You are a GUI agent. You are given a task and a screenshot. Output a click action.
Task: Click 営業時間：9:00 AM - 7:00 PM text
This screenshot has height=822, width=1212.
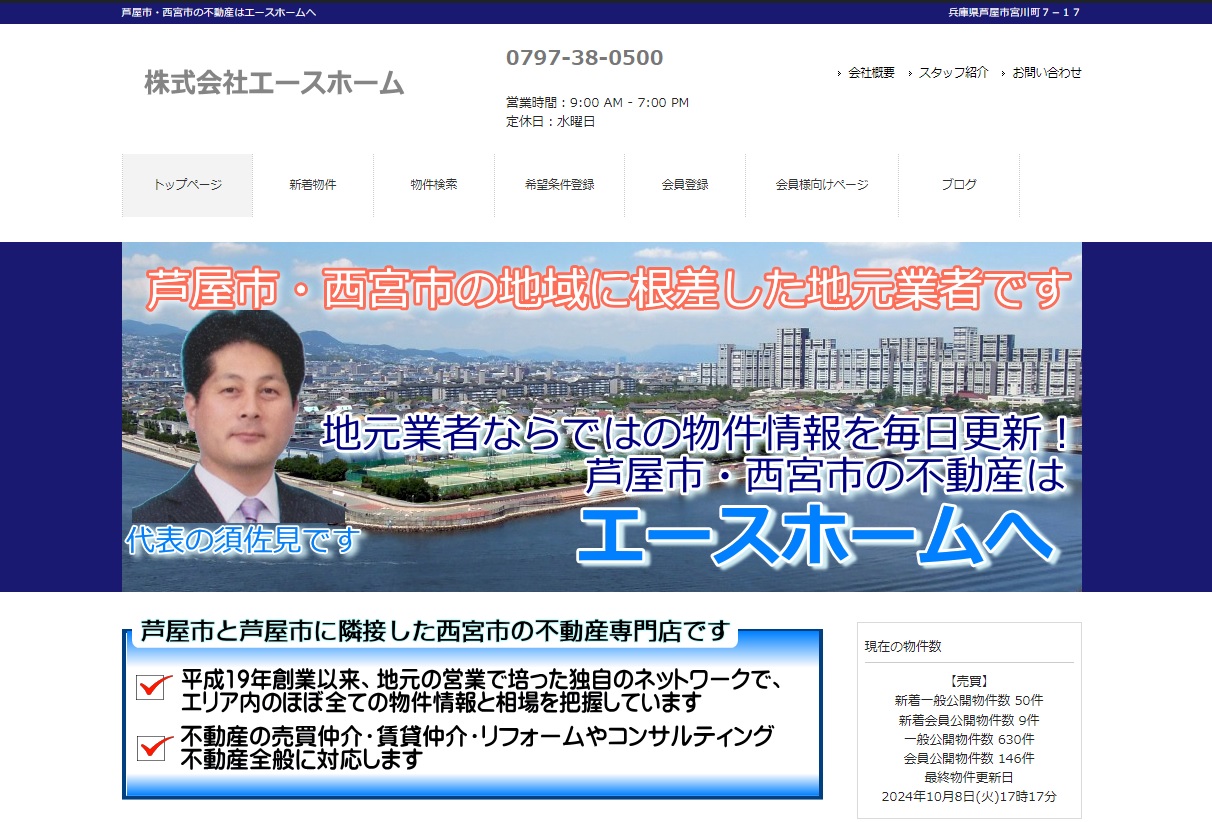(x=597, y=102)
